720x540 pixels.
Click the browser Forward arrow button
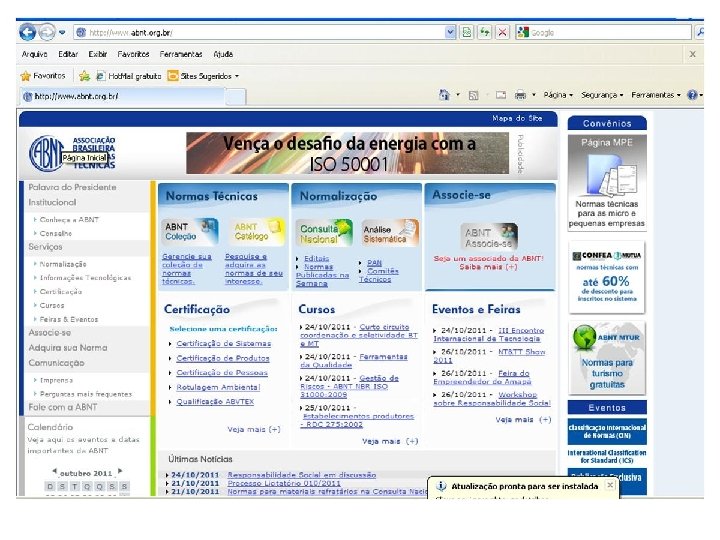coord(46,32)
